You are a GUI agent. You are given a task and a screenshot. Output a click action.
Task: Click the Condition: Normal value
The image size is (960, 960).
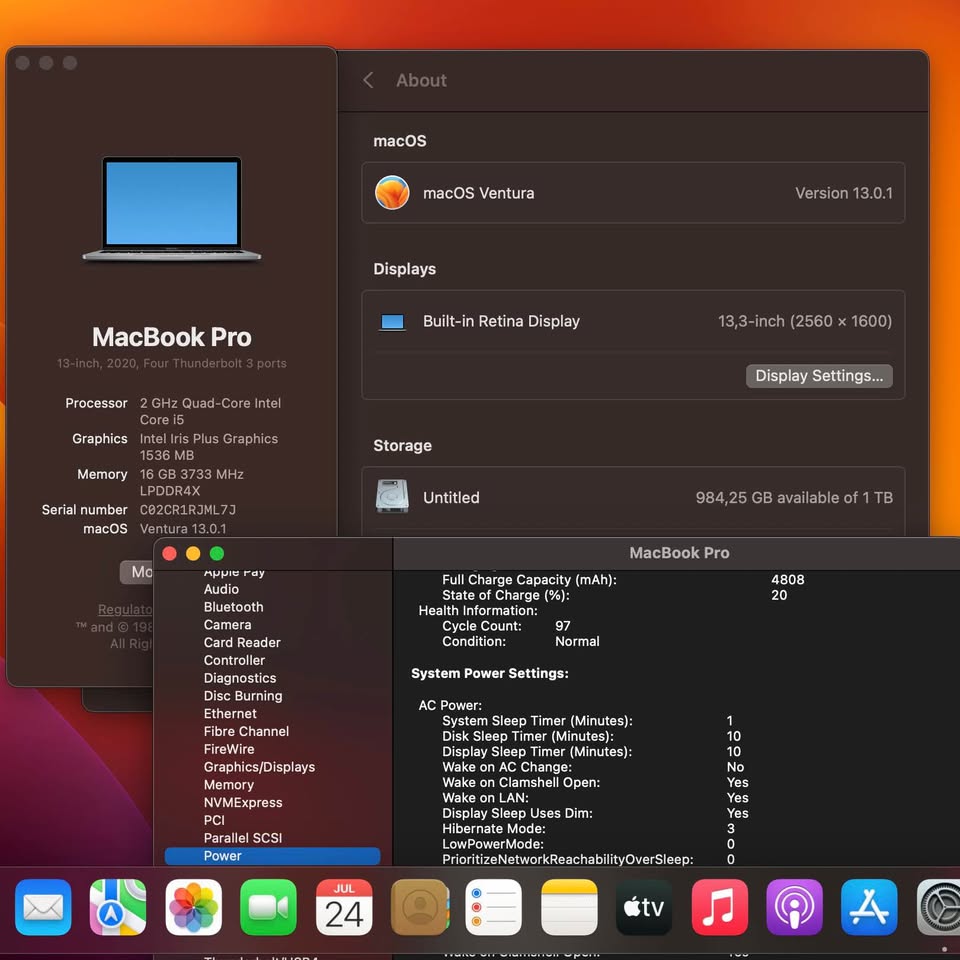pos(577,641)
